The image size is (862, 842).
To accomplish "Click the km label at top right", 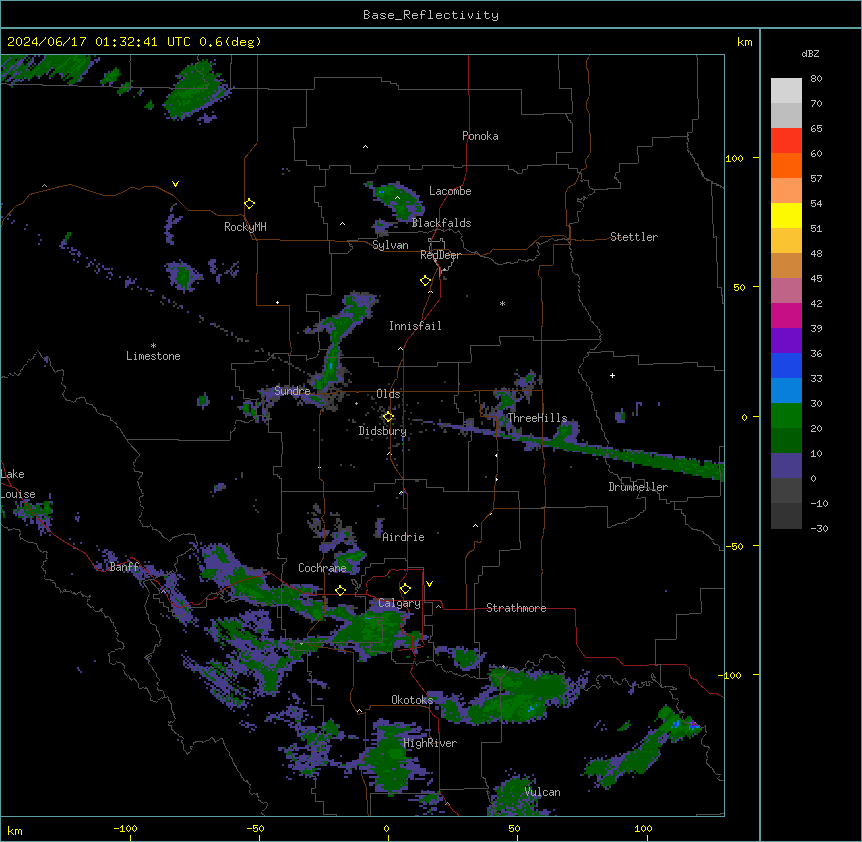I will pos(744,42).
